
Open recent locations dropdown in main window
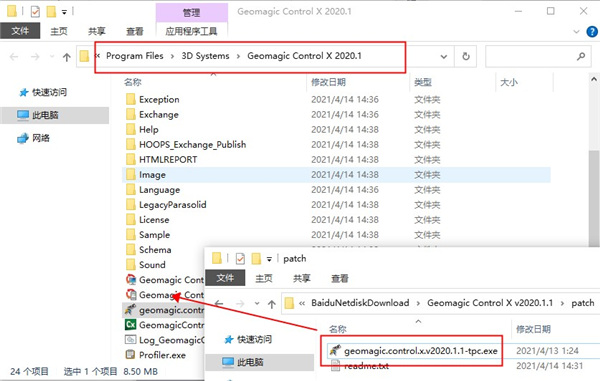click(52, 57)
